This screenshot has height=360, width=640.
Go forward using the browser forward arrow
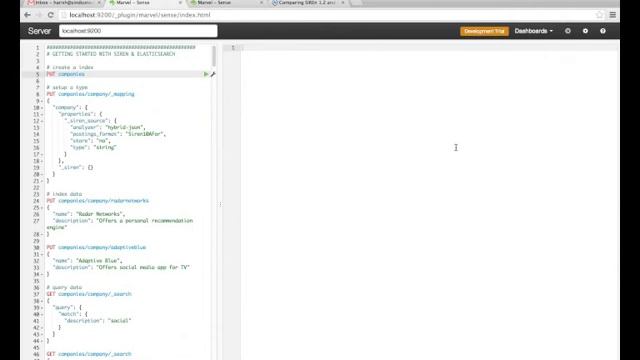click(x=39, y=15)
